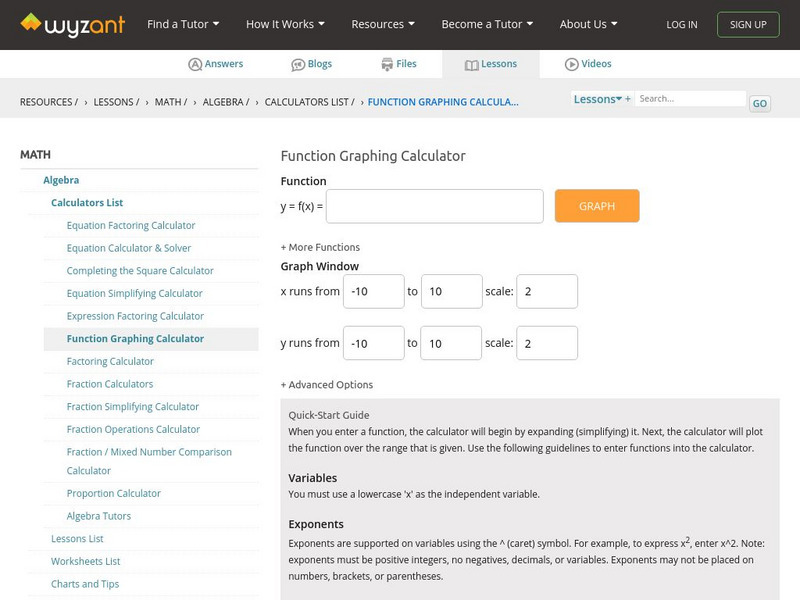
Task: Open Fraction / Mixed Number Comparison Calculator
Action: click(149, 461)
